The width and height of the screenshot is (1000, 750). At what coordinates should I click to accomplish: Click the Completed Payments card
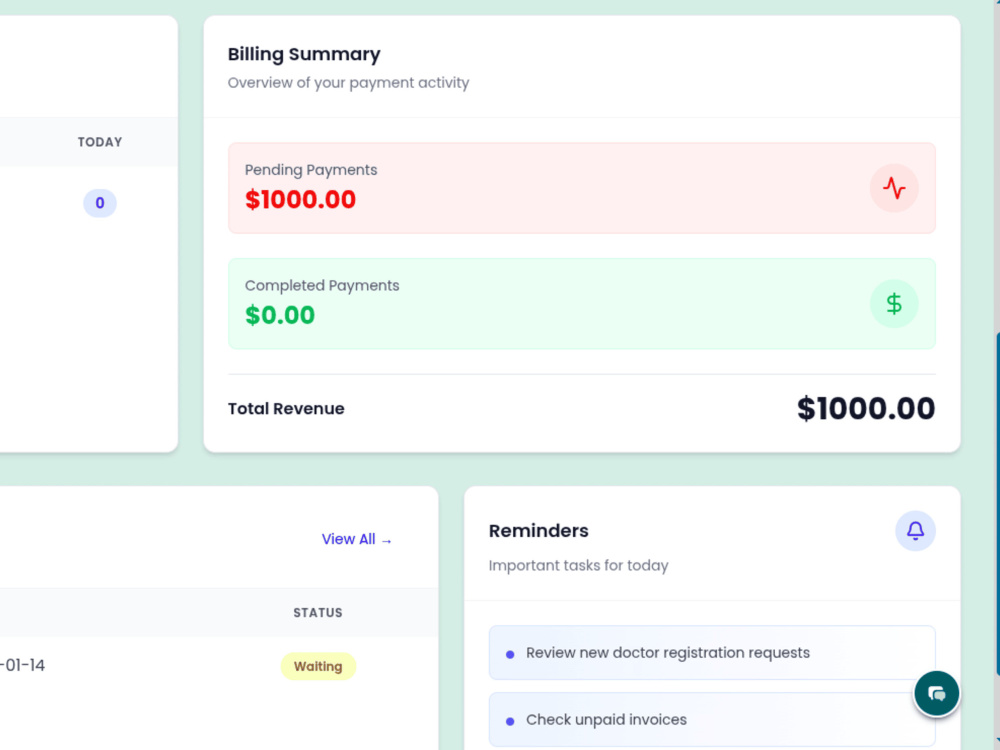(582, 304)
